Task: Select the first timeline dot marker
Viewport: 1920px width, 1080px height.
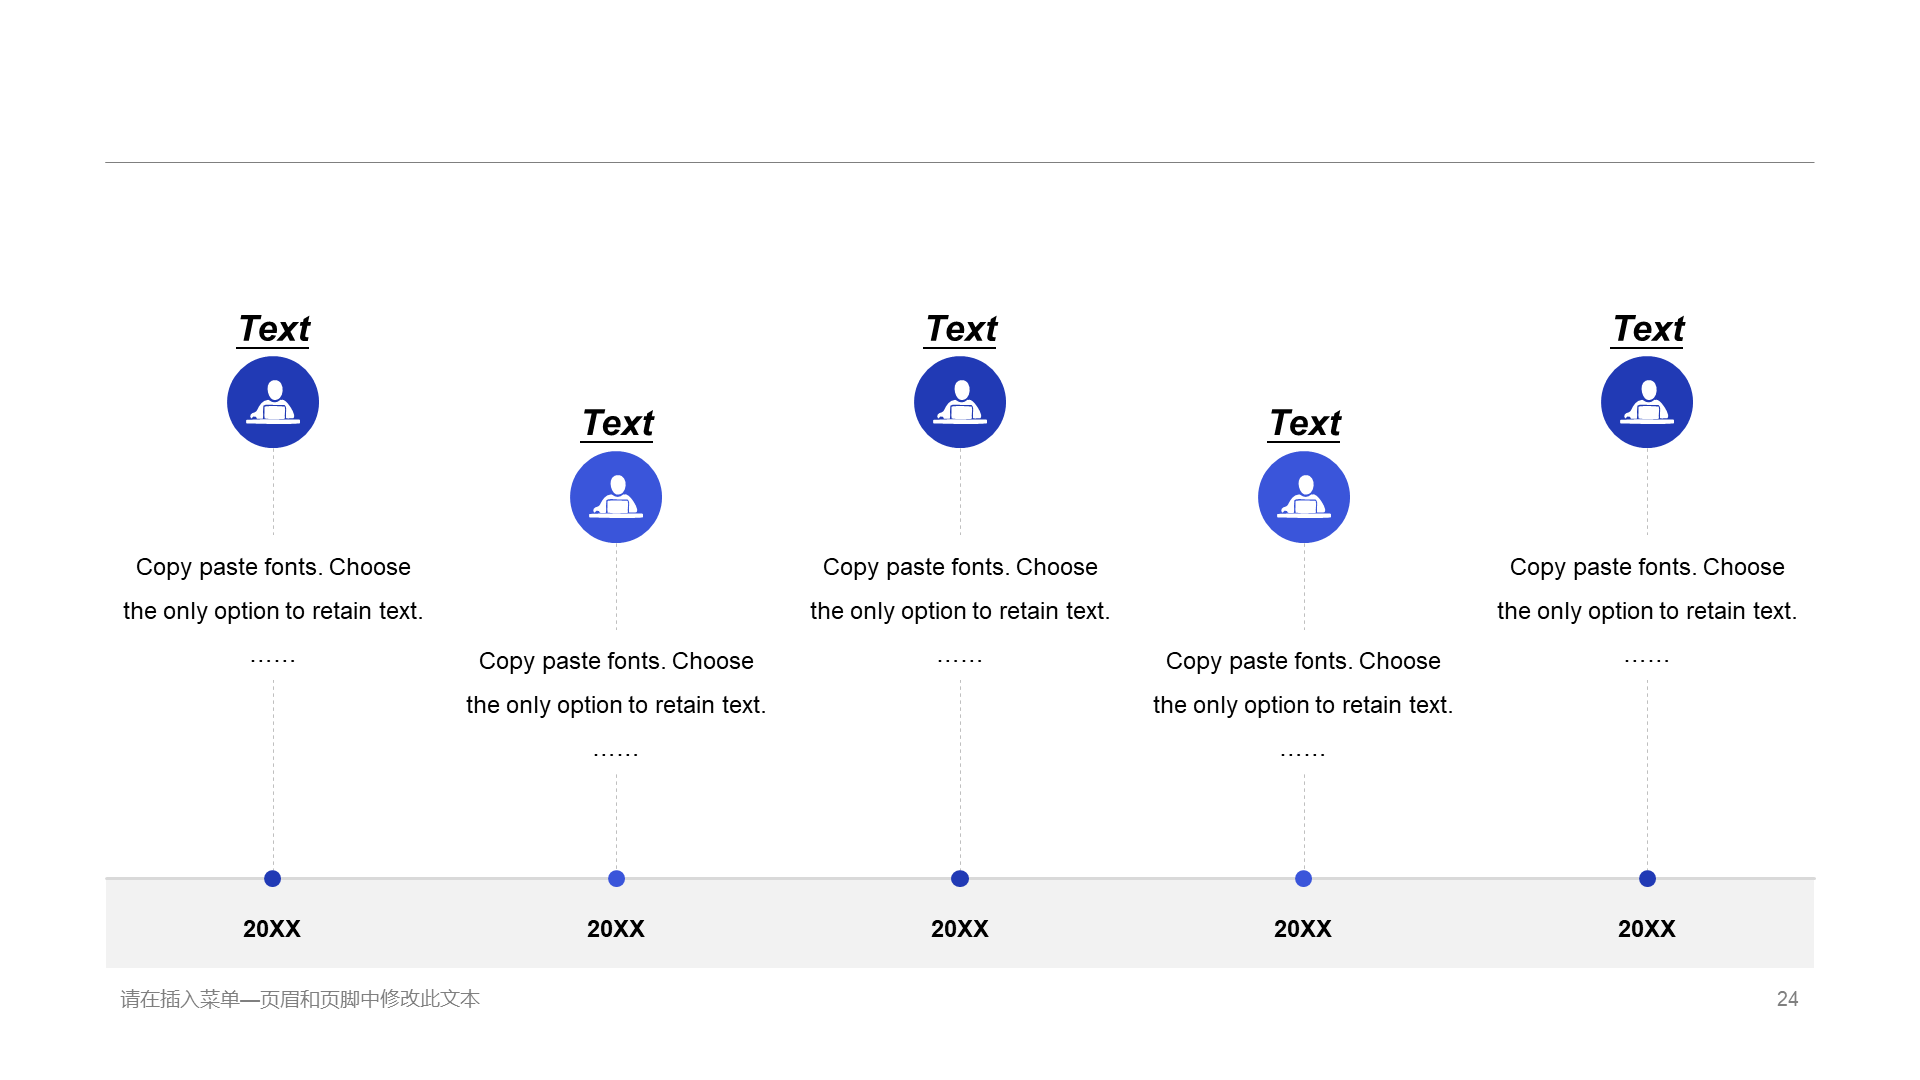Action: tap(272, 879)
